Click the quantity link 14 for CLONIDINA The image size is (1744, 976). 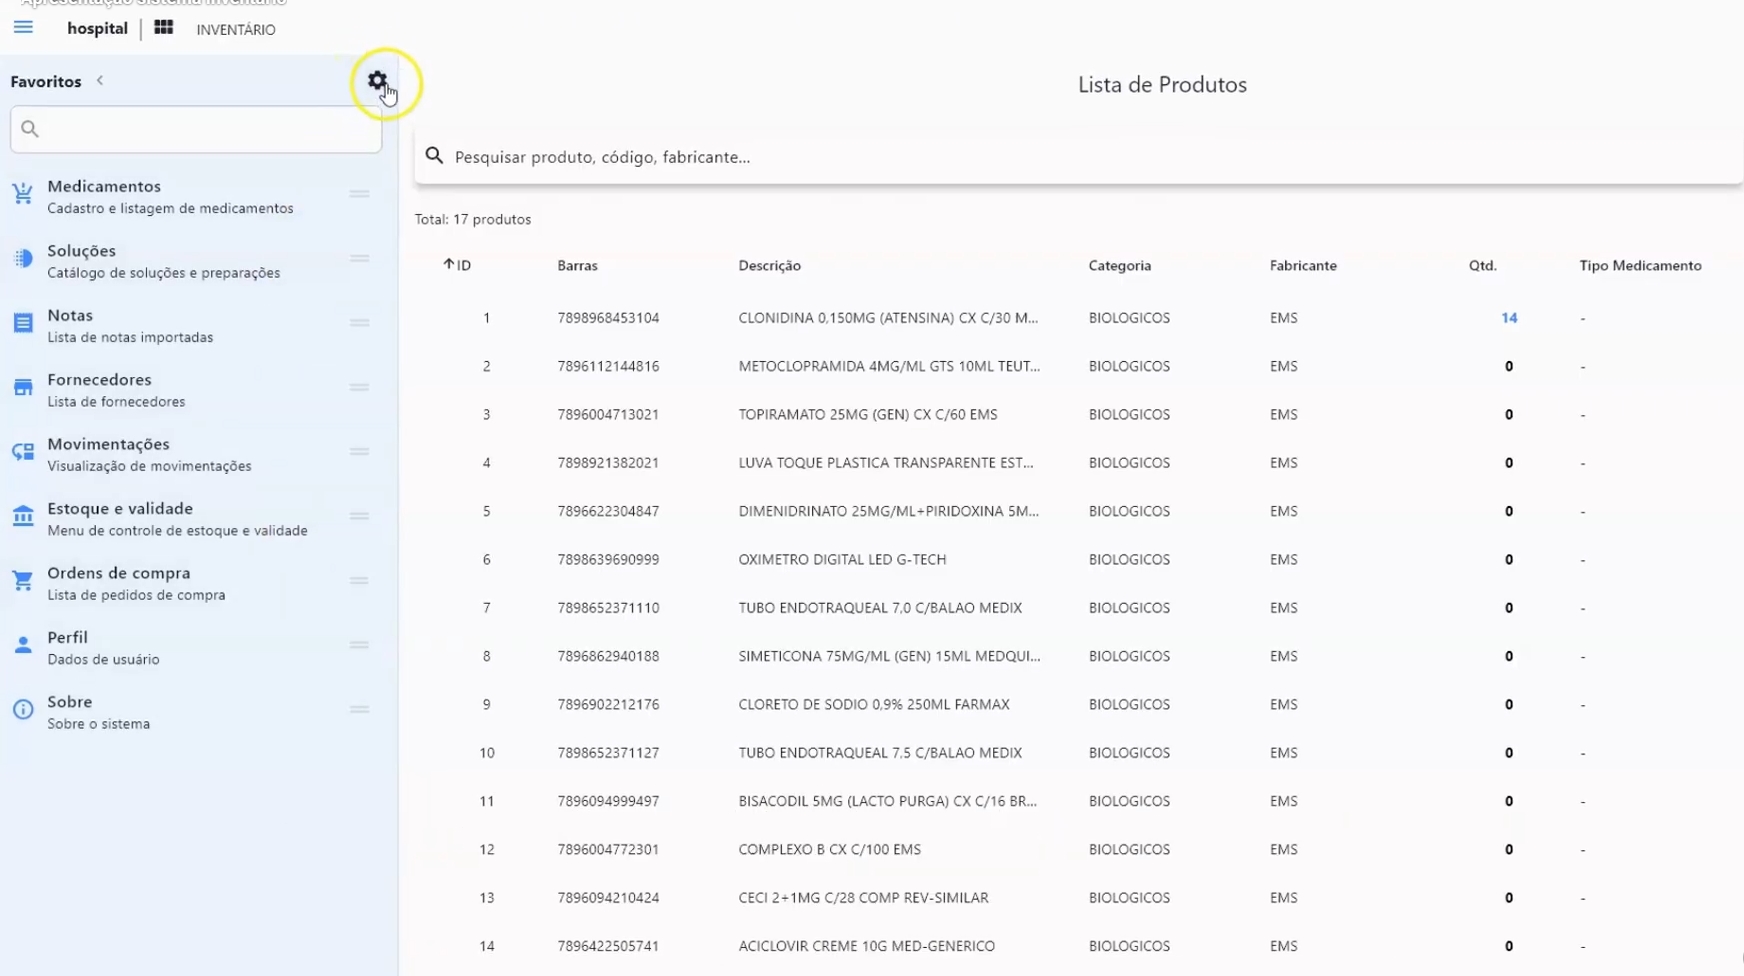[x=1510, y=317]
